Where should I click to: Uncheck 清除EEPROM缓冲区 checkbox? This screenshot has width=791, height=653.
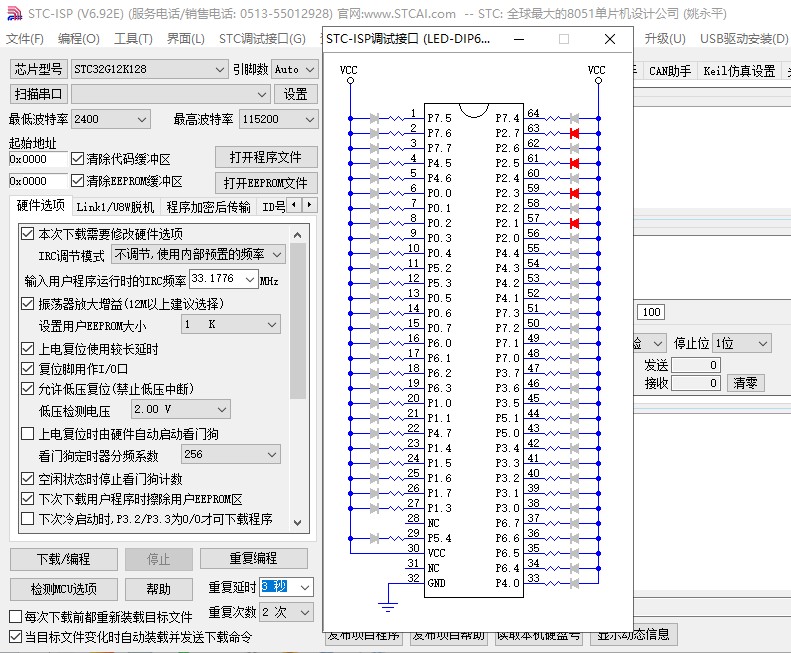(x=77, y=181)
